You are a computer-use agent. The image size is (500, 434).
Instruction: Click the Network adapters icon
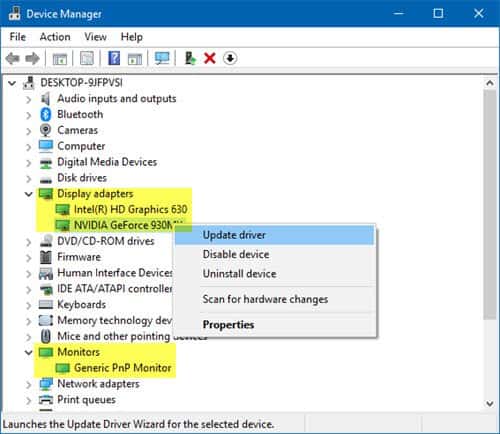pyautogui.click(x=46, y=384)
